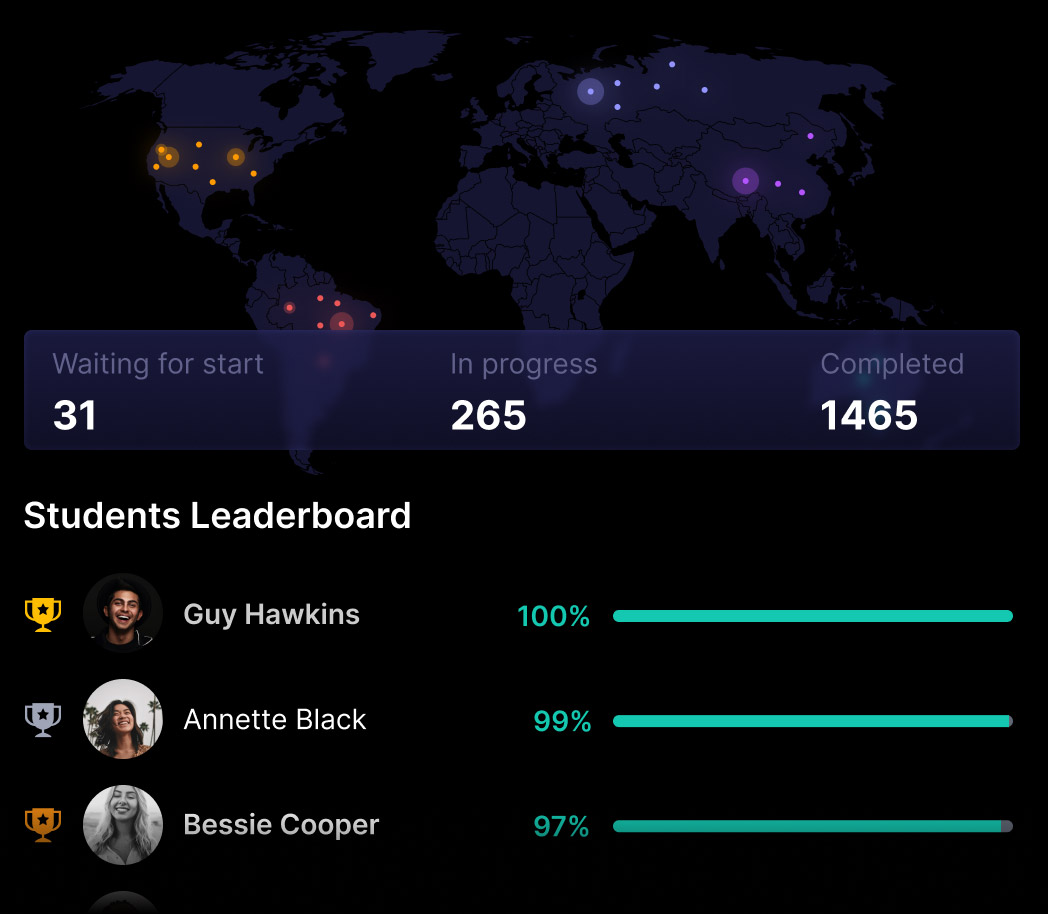Click the Waiting for start label

tap(158, 364)
